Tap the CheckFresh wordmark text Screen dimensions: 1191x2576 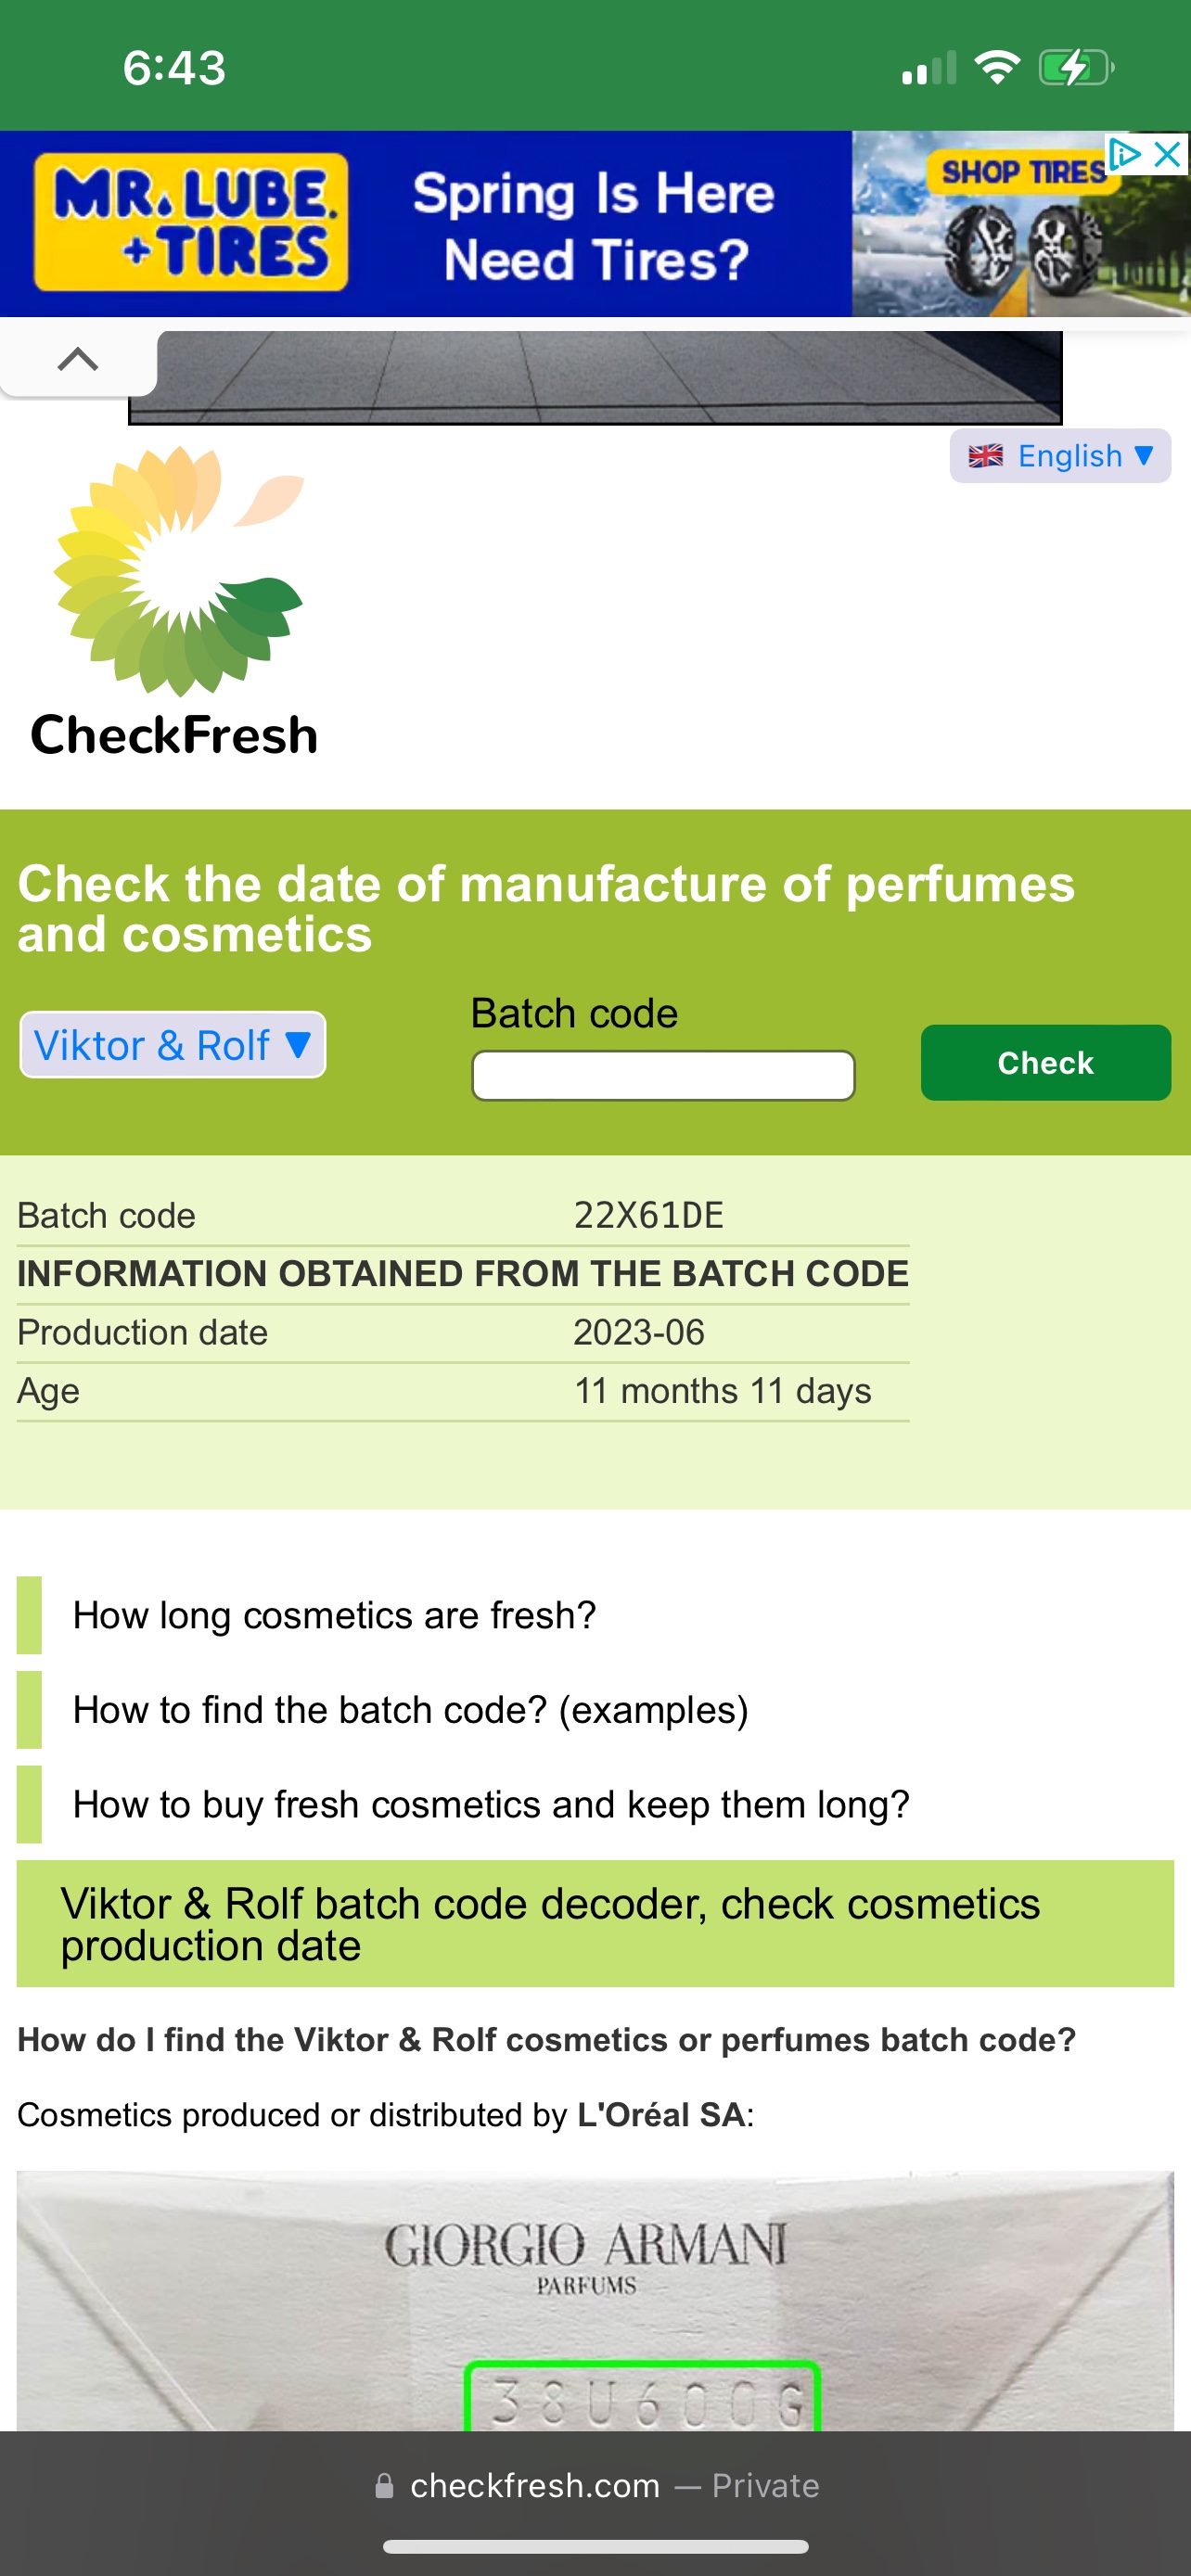(x=174, y=735)
